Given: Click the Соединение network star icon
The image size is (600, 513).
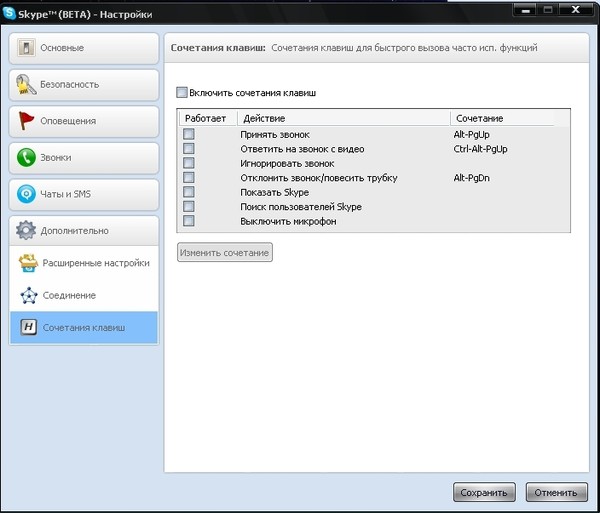Looking at the screenshot, I should coord(29,295).
